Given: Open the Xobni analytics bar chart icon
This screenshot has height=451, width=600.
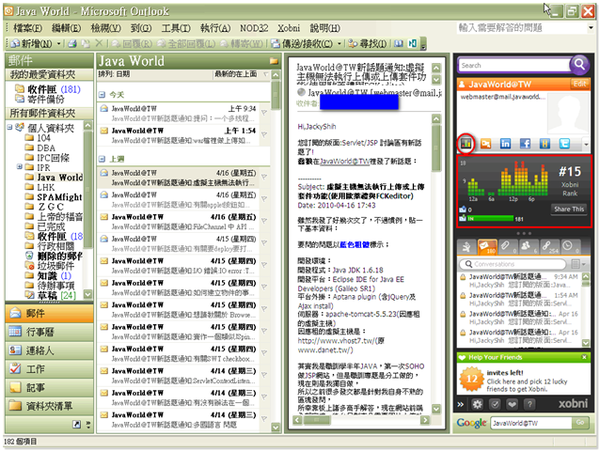Looking at the screenshot, I should coord(466,144).
